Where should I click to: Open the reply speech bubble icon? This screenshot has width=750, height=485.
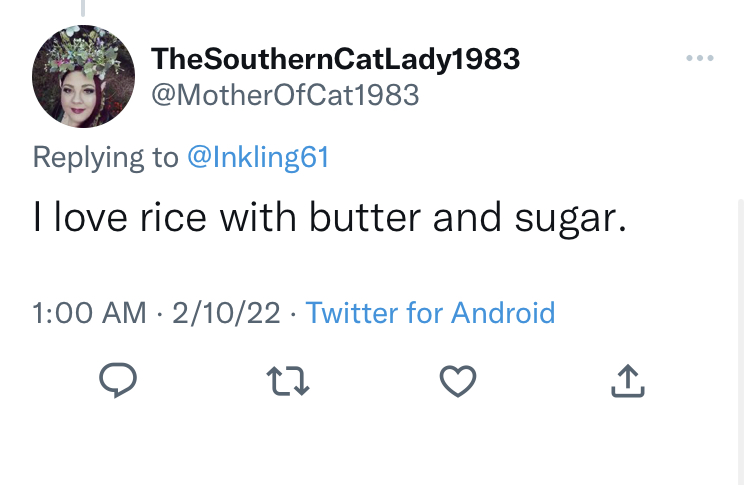(118, 380)
